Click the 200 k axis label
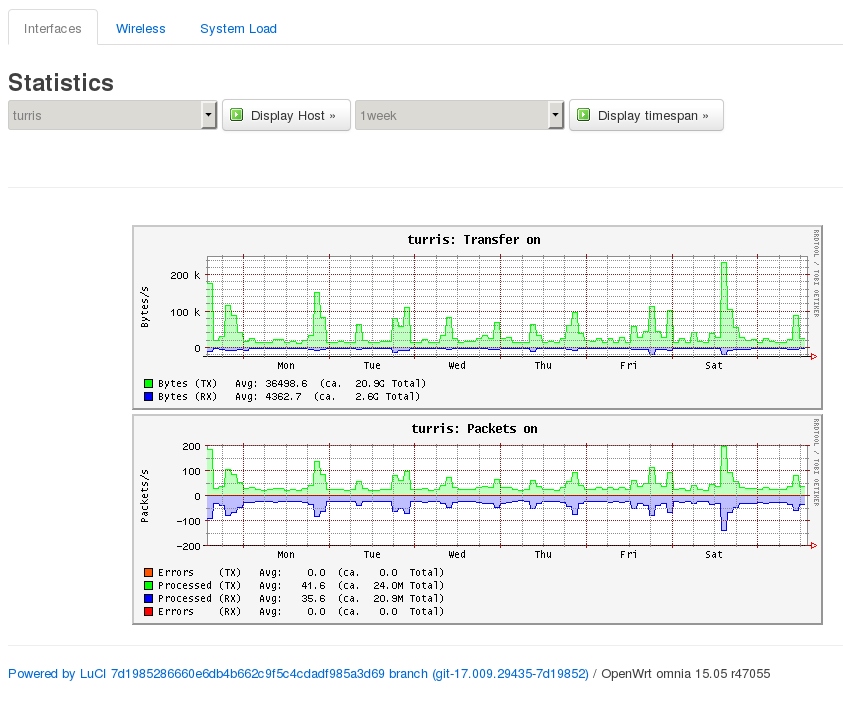The width and height of the screenshot is (843, 720). (185, 275)
